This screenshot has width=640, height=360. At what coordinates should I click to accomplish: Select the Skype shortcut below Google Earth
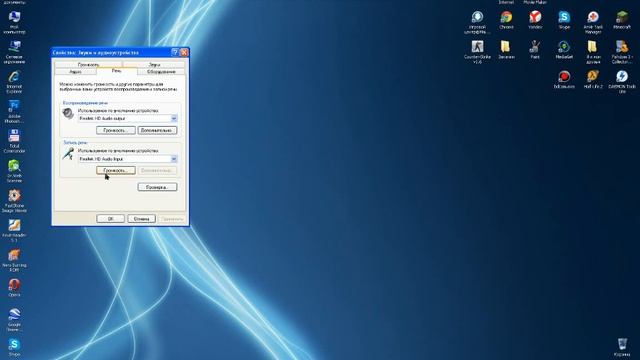point(14,347)
